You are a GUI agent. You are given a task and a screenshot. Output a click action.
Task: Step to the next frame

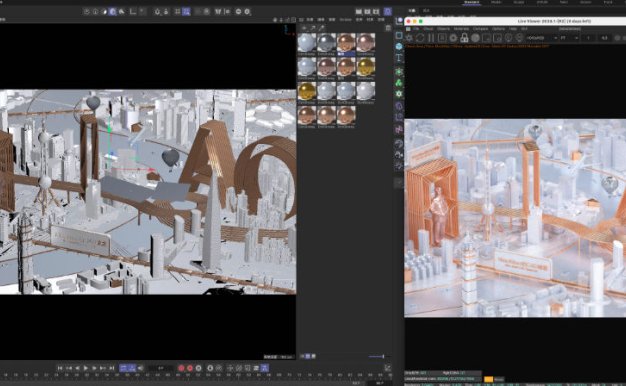[95, 368]
